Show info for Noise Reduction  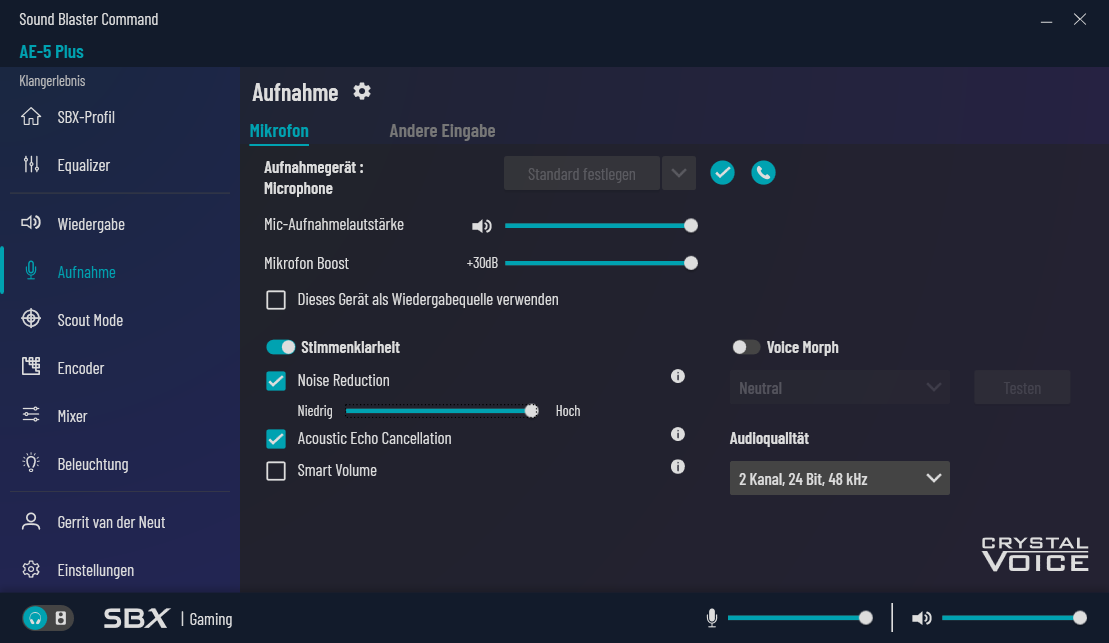point(678,376)
